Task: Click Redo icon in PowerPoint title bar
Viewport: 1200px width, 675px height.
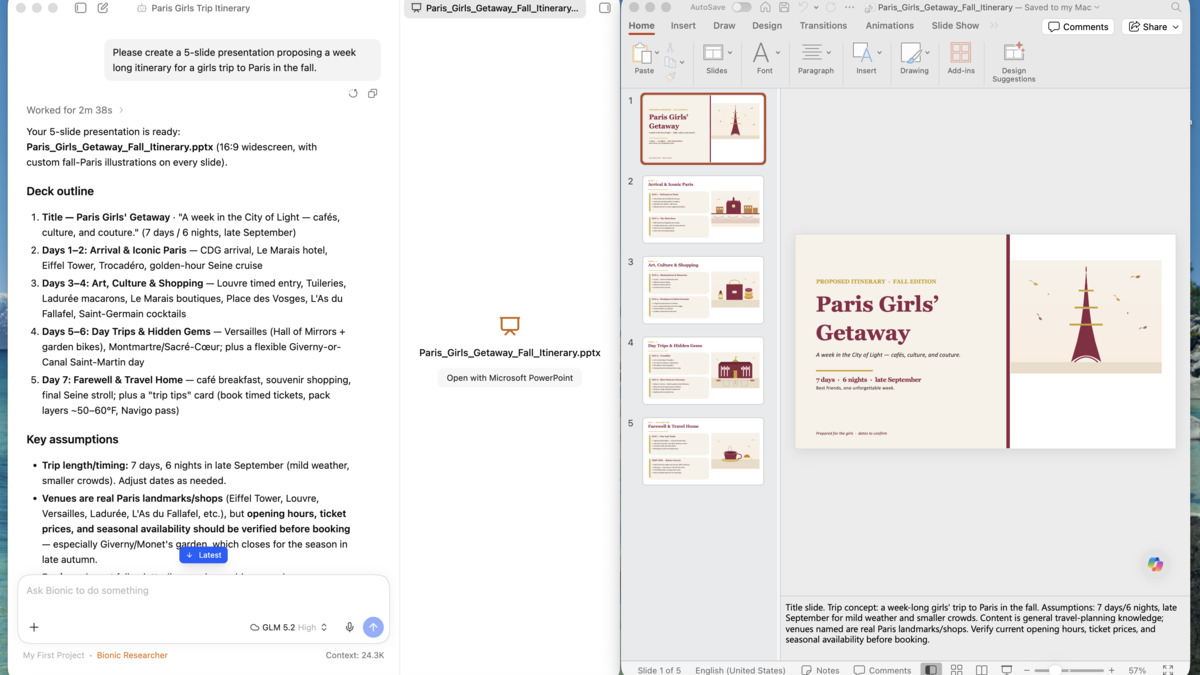Action: pyautogui.click(x=830, y=7)
